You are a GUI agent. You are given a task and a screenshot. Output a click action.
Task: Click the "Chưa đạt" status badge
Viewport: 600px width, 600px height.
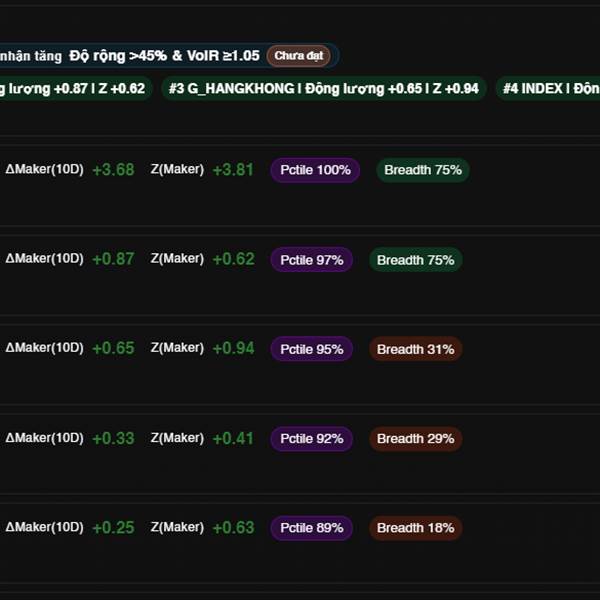298,56
